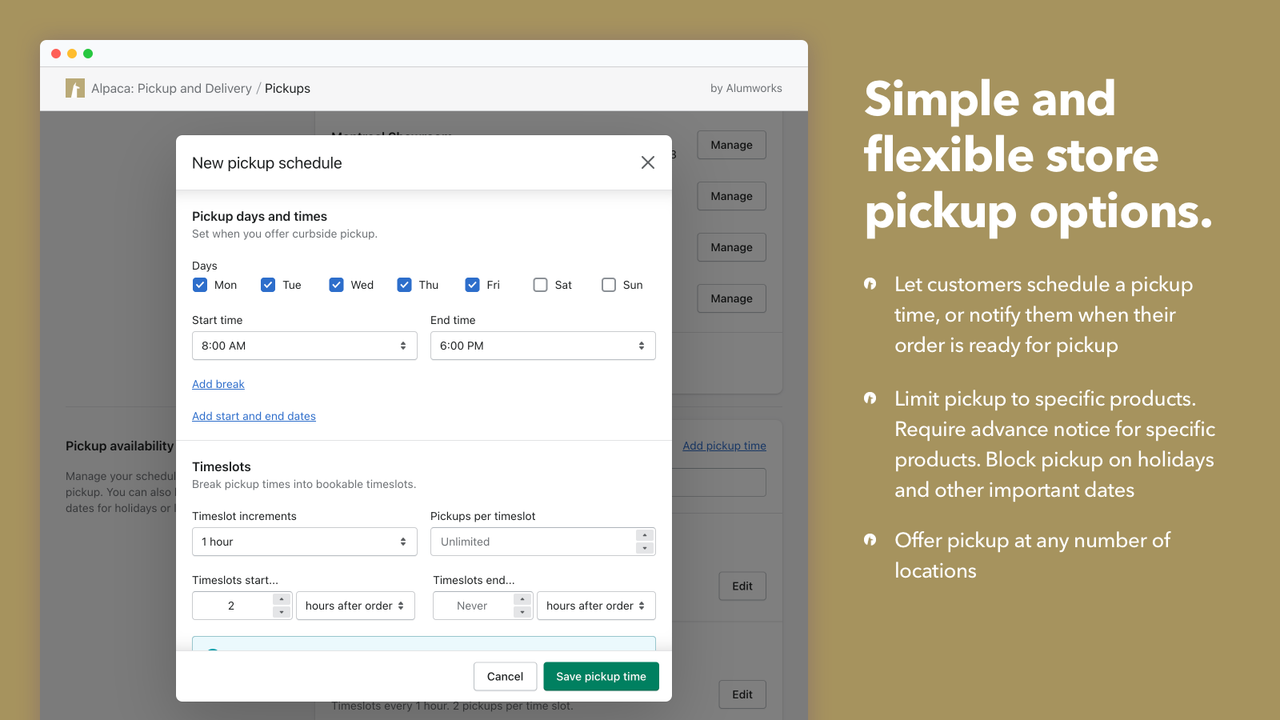Select the Pickups breadcrumb item
Viewport: 1280px width, 720px height.
click(x=287, y=88)
